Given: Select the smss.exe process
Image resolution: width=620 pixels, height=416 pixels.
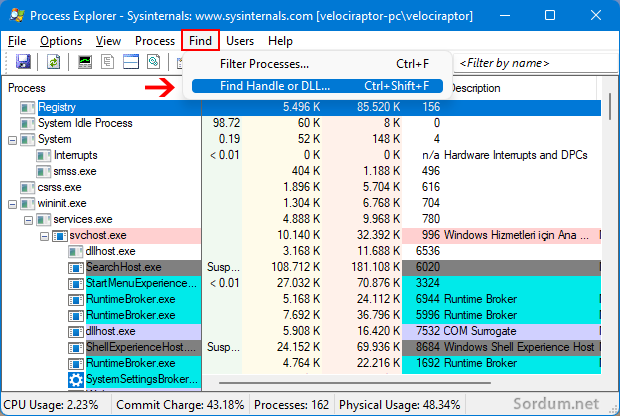Looking at the screenshot, I should [x=75, y=172].
